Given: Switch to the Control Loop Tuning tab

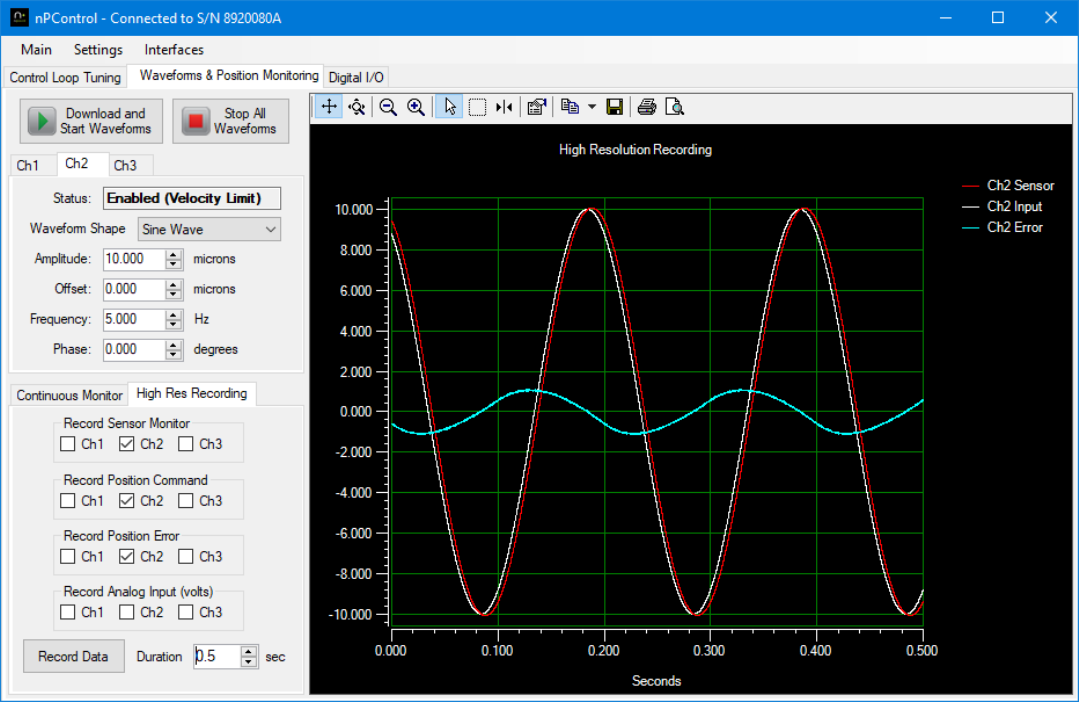Looking at the screenshot, I should tap(65, 77).
